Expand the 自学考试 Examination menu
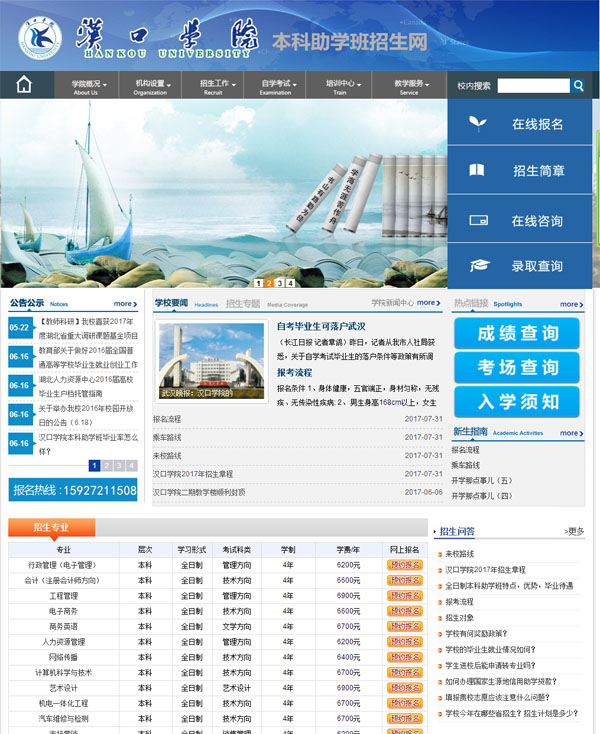The width and height of the screenshot is (600, 734). tap(275, 86)
